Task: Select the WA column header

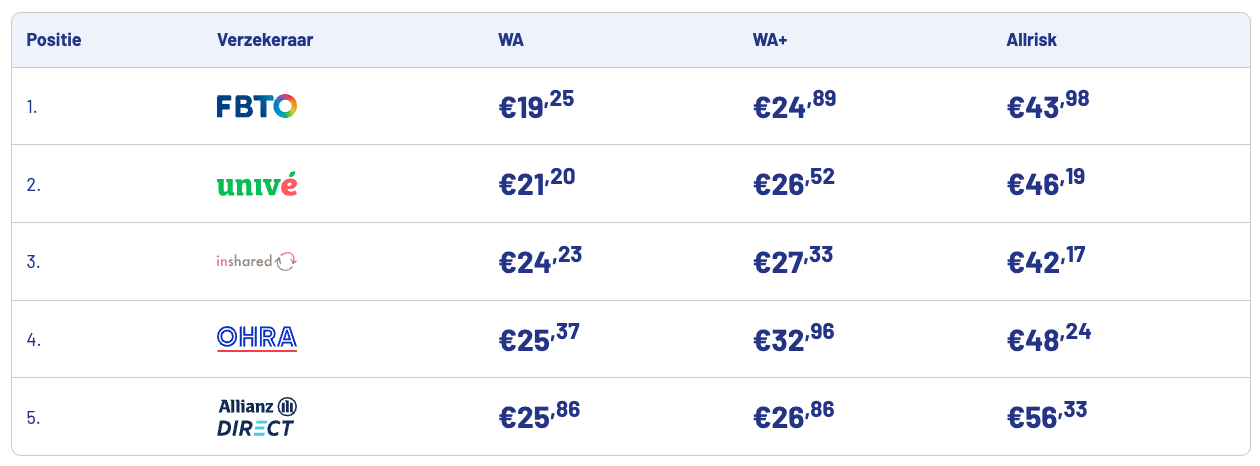Action: click(x=511, y=40)
